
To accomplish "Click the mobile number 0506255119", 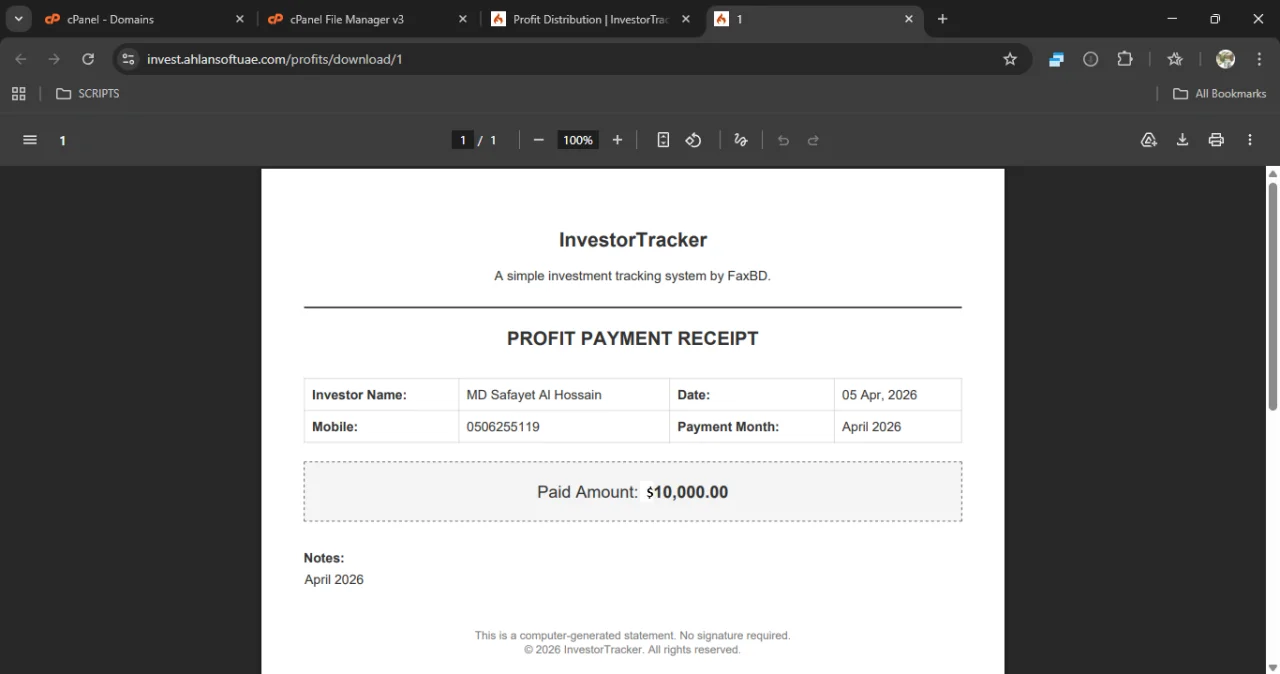I will [x=503, y=426].
